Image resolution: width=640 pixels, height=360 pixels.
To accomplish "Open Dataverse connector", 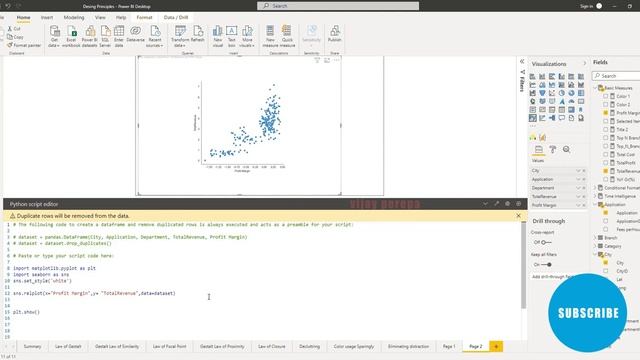I will [x=136, y=34].
